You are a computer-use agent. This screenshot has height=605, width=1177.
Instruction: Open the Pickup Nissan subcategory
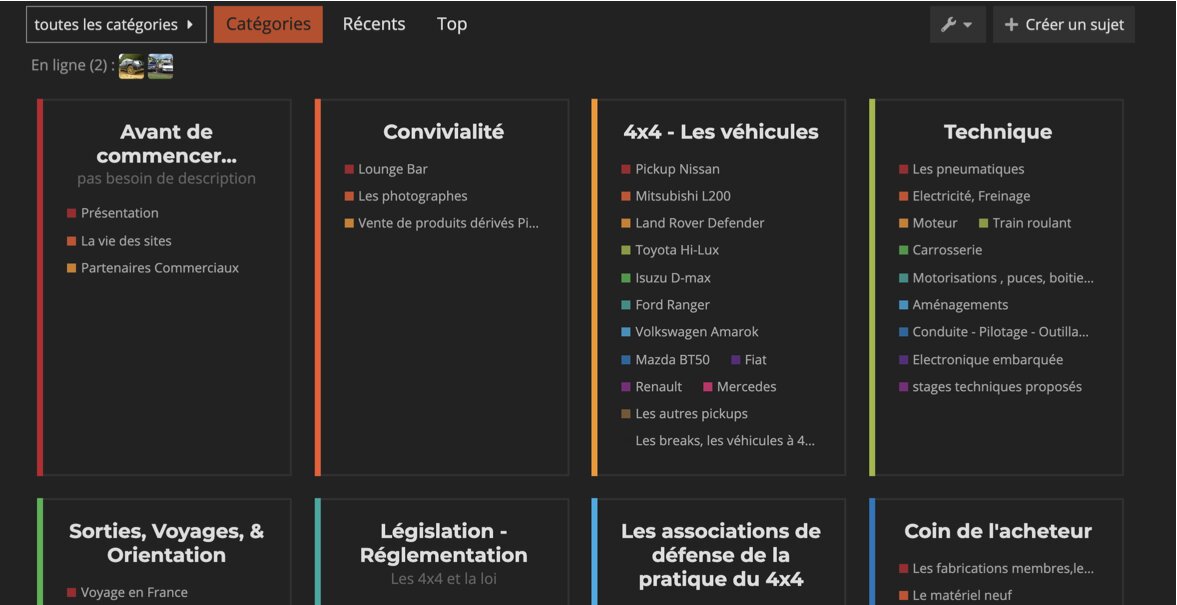(670, 170)
